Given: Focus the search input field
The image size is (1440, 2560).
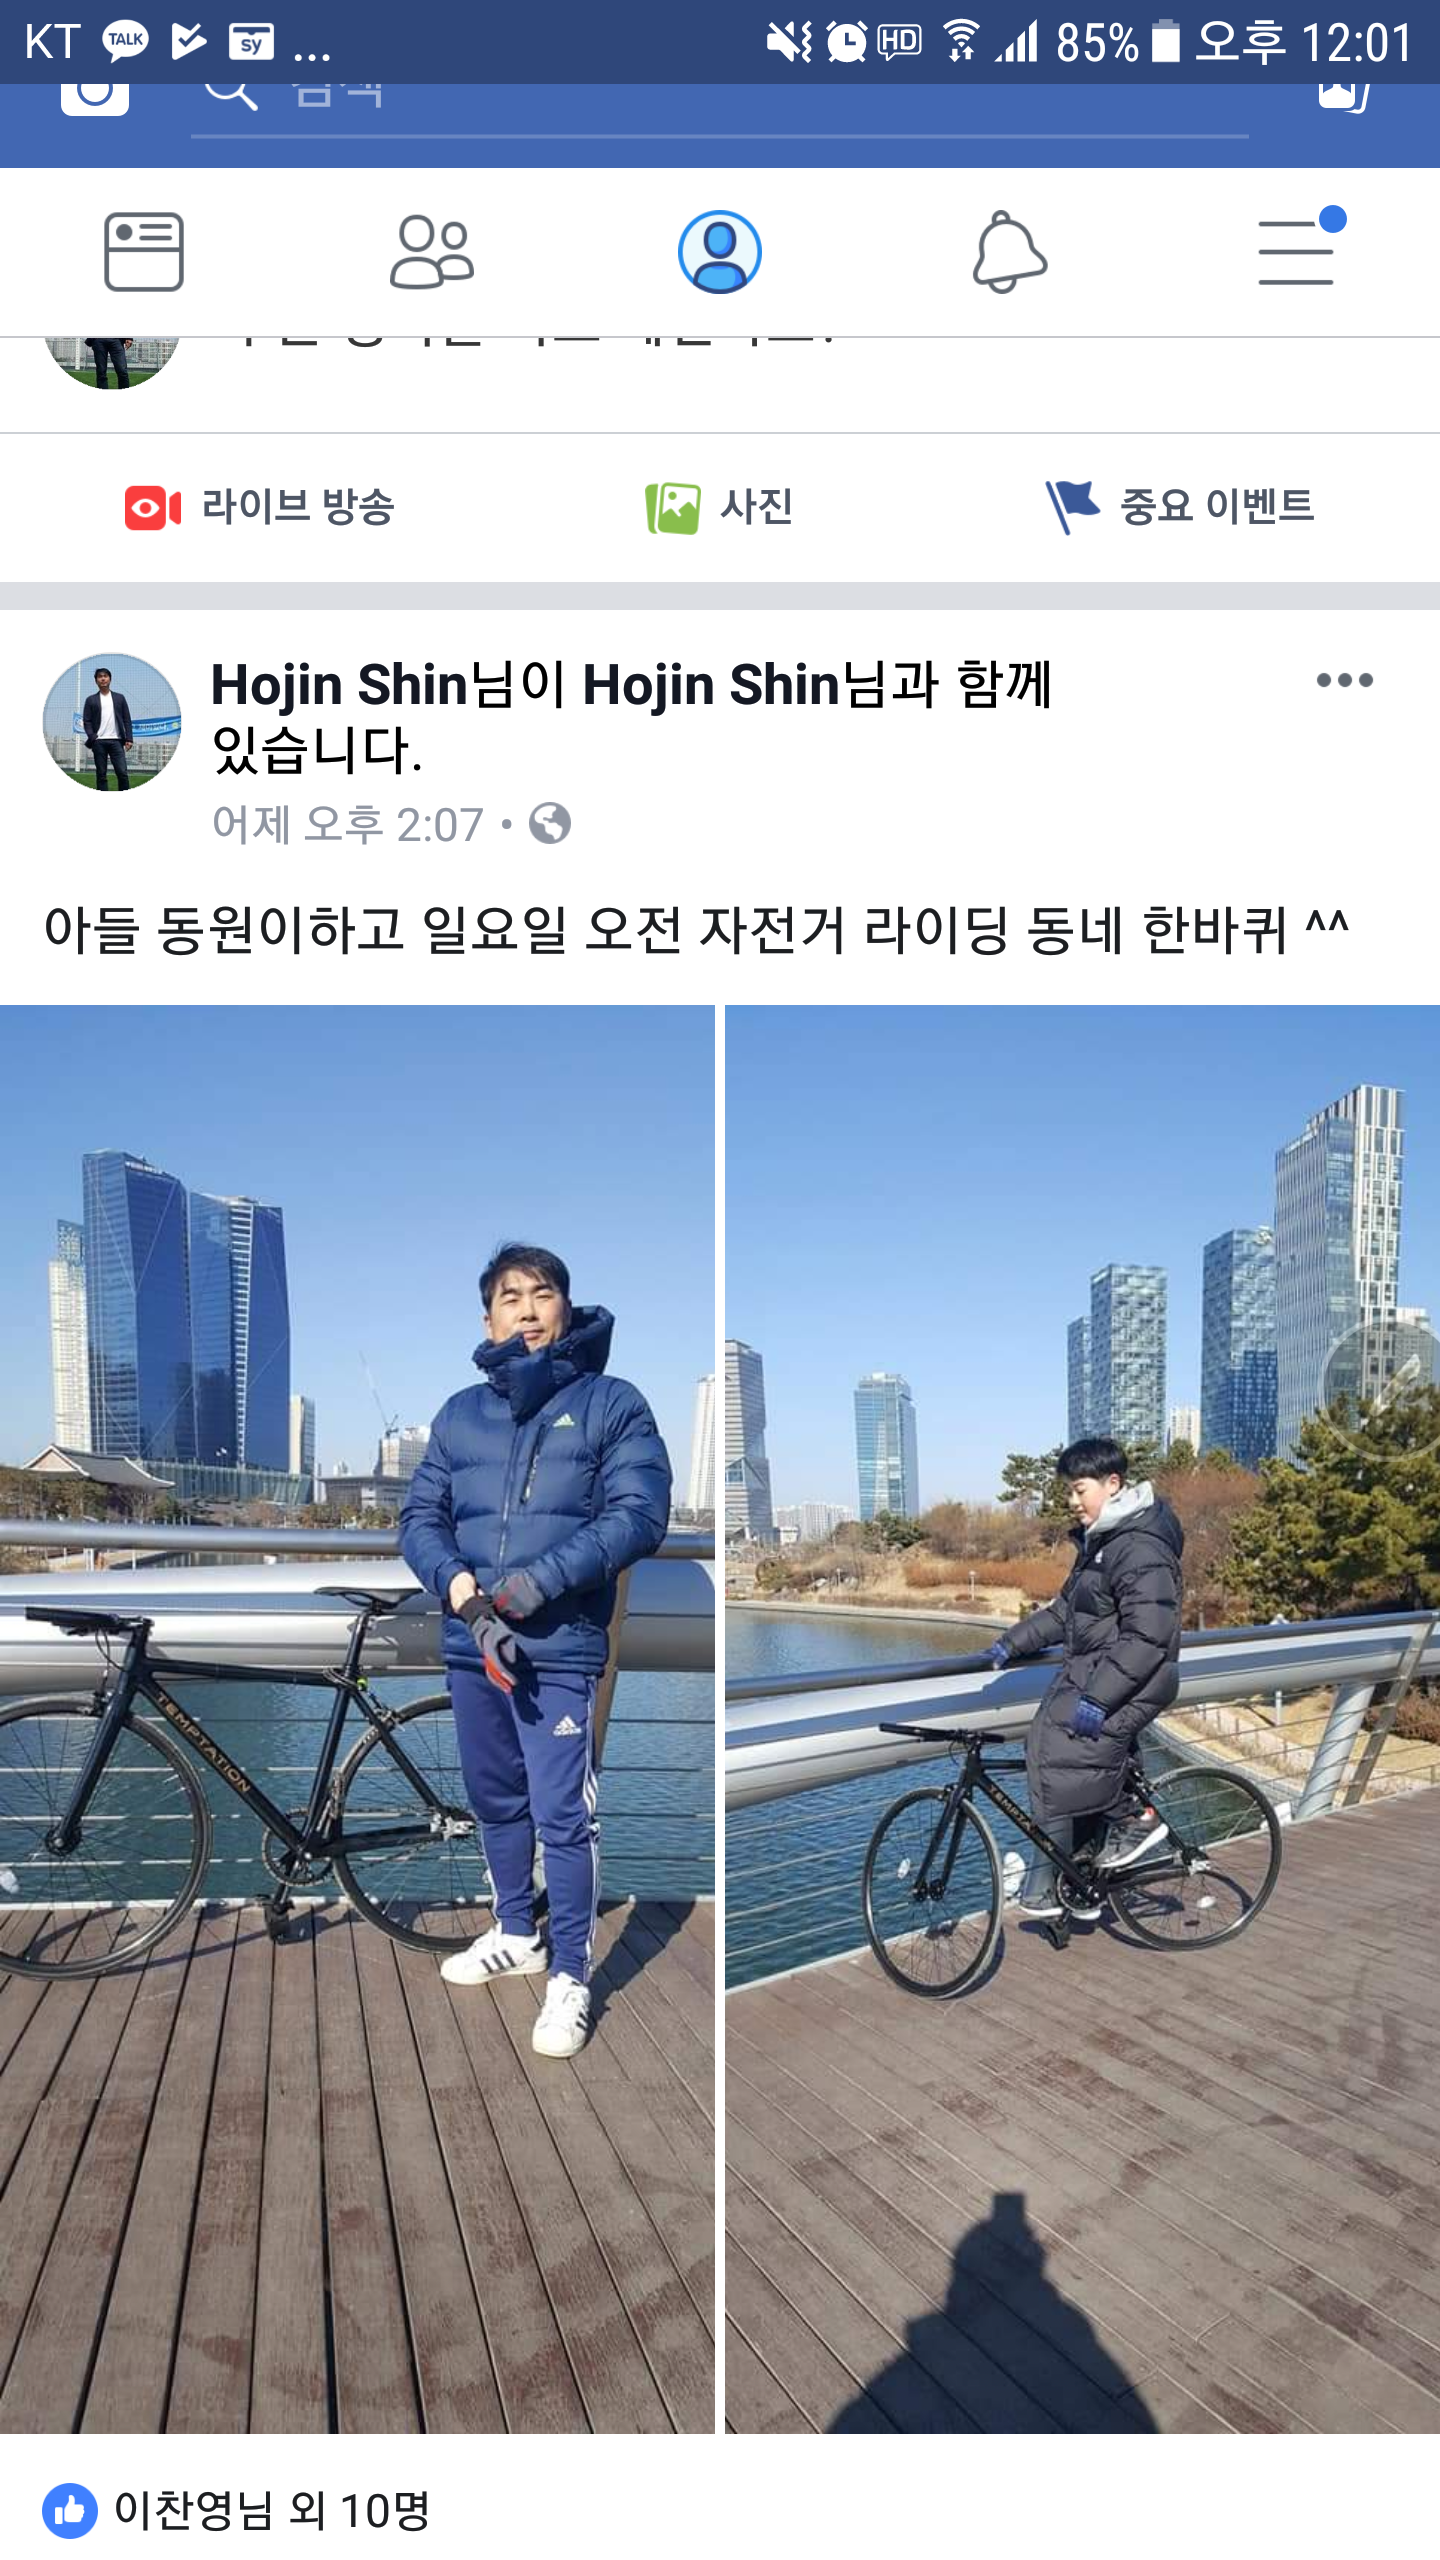Looking at the screenshot, I should click(720, 106).
